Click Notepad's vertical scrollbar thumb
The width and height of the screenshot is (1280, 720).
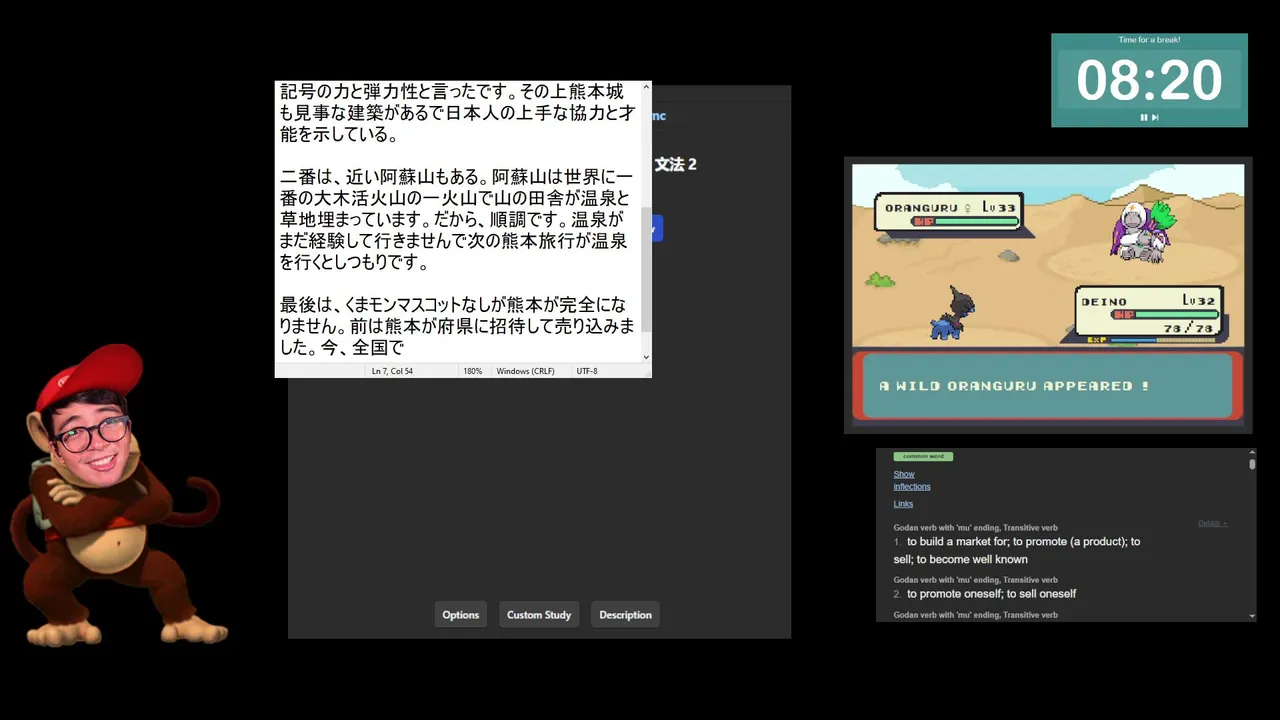[646, 270]
